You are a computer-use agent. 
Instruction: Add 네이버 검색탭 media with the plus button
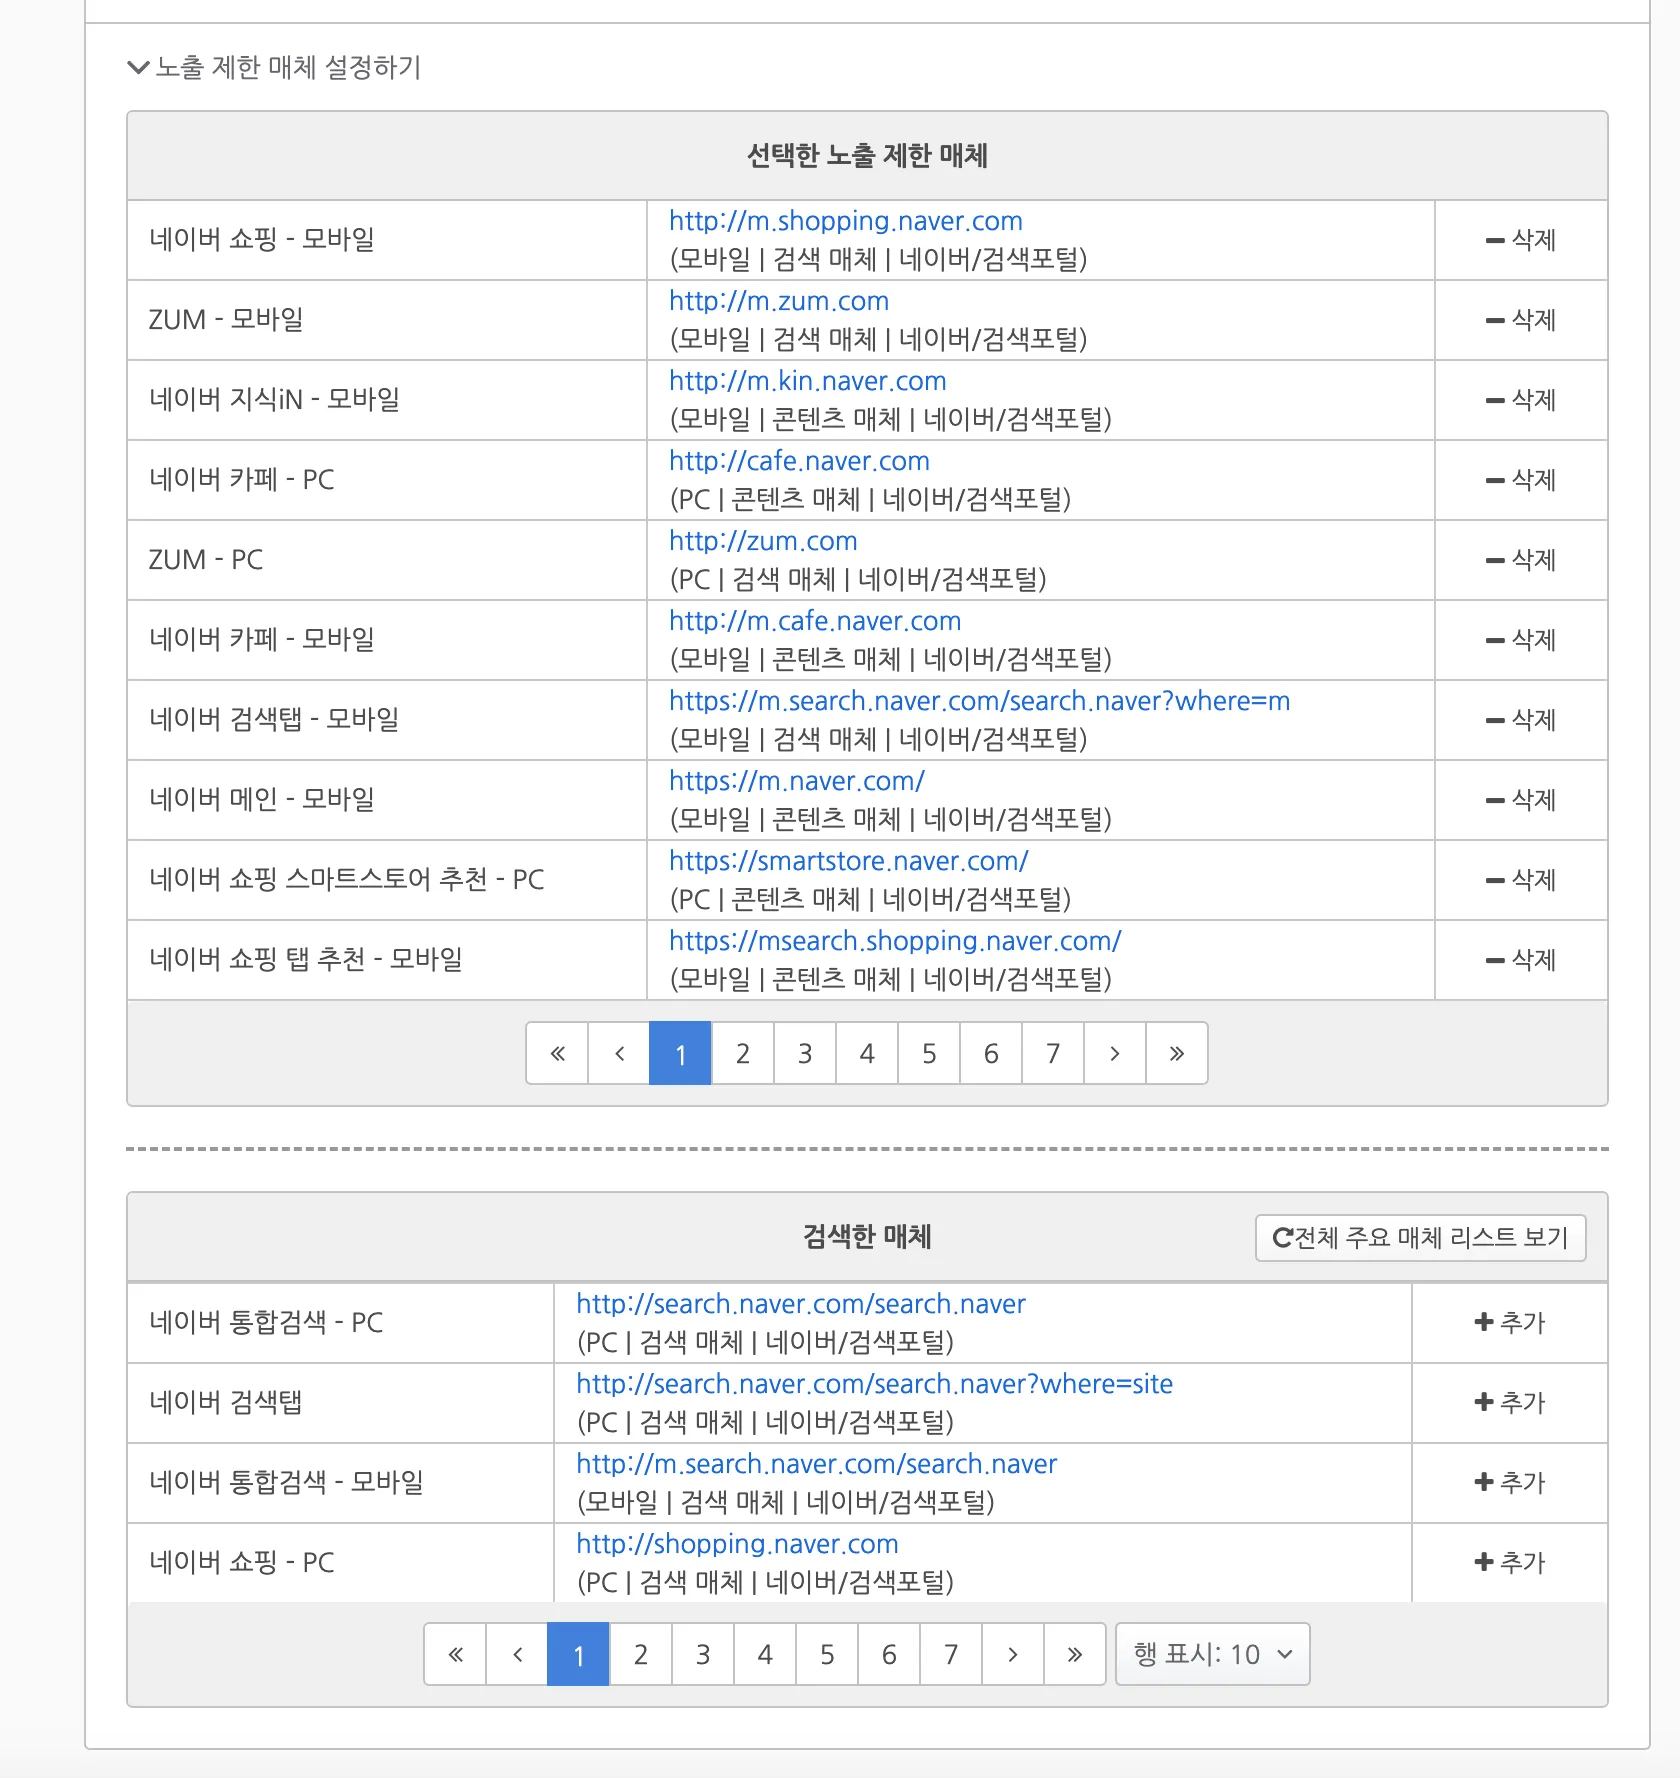click(x=1509, y=1403)
